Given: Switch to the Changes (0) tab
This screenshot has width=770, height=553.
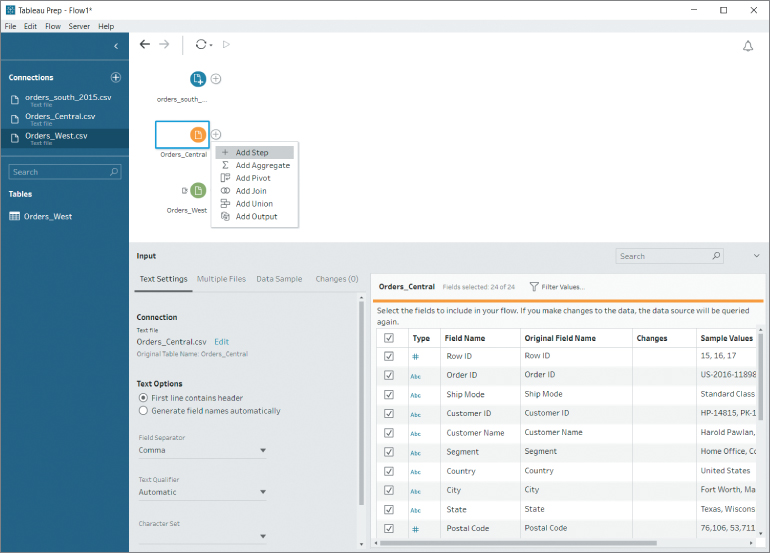Looking at the screenshot, I should [x=337, y=279].
